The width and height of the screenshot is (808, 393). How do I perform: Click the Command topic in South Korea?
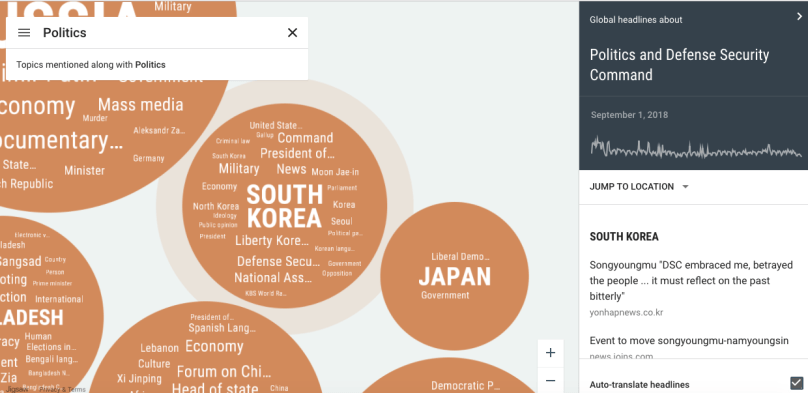click(306, 138)
